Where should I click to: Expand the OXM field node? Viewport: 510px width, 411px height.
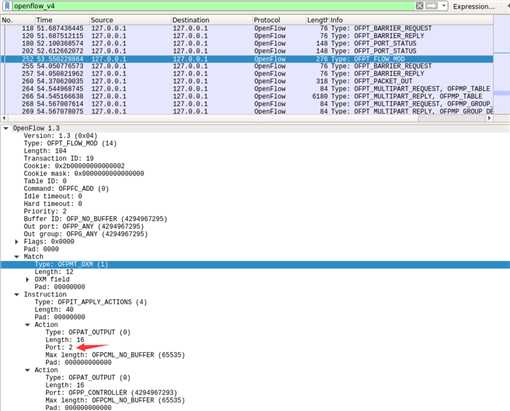pos(28,279)
